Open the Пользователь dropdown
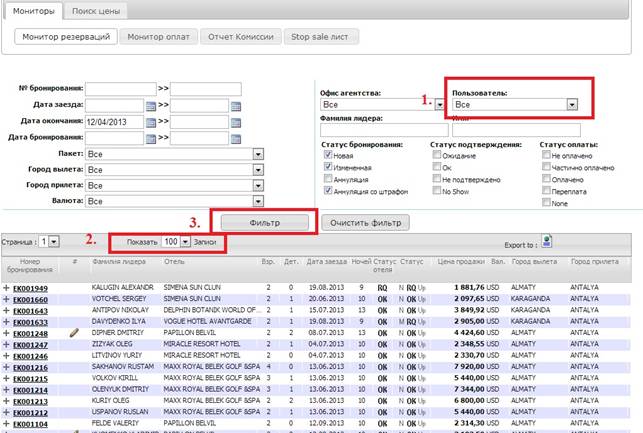The image size is (643, 433). coord(515,105)
